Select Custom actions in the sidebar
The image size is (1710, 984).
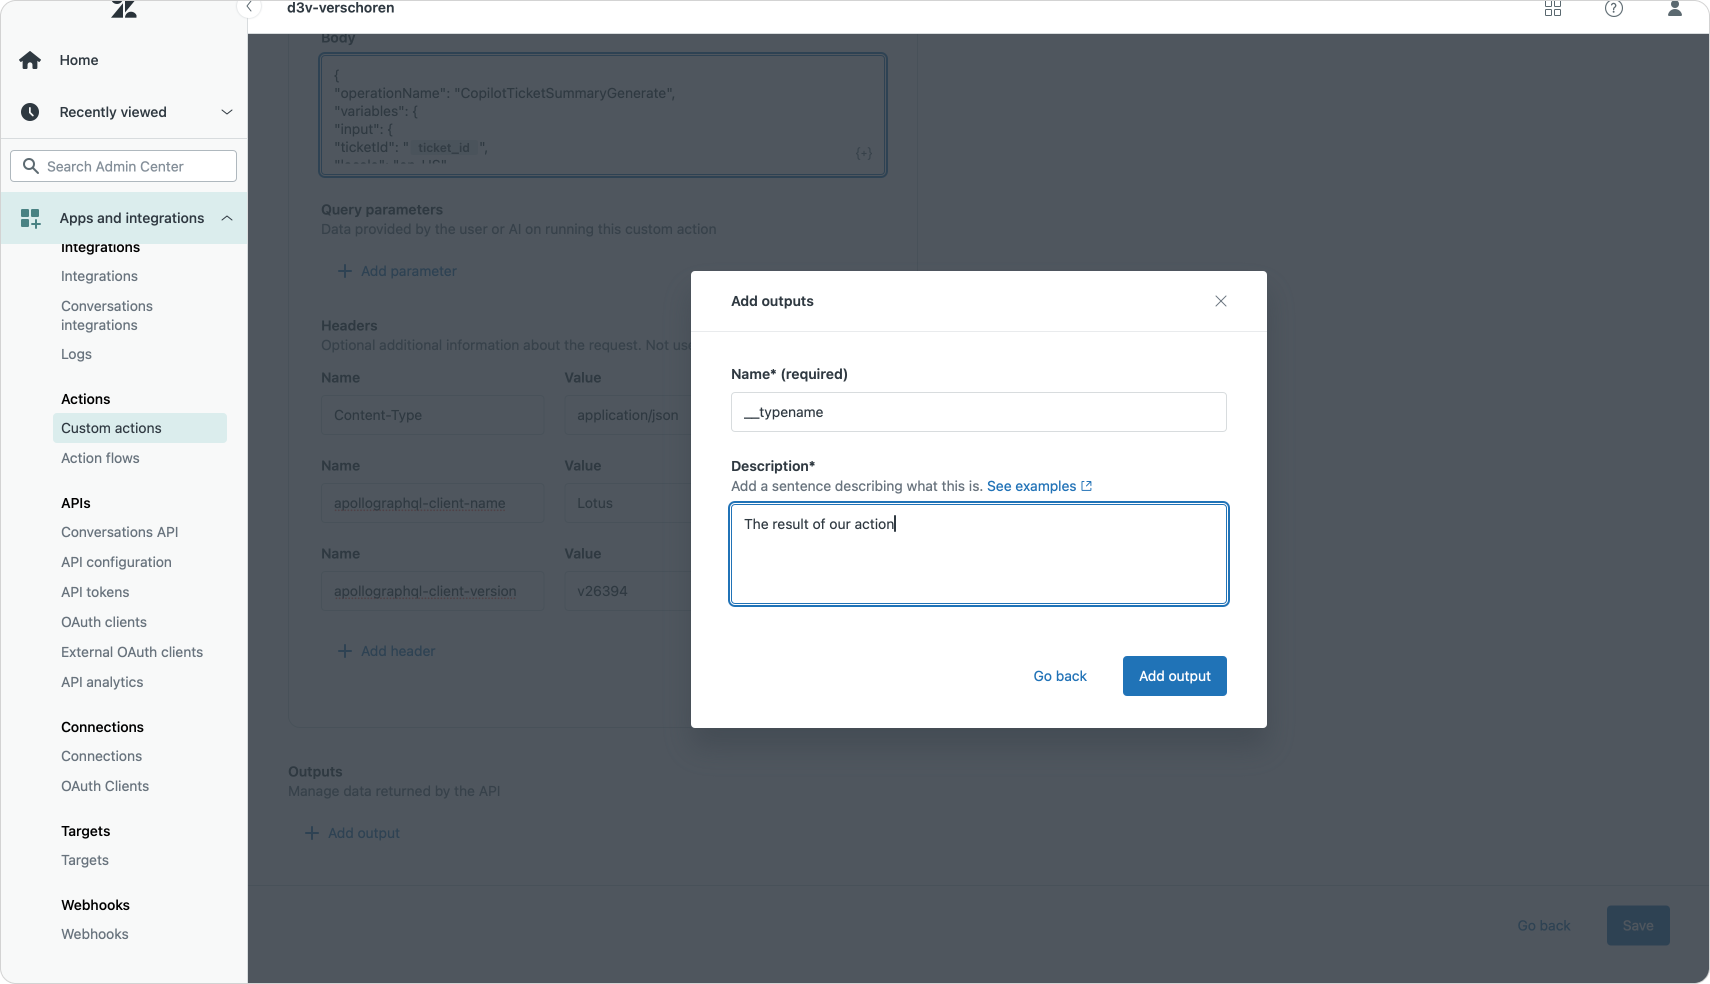111,428
